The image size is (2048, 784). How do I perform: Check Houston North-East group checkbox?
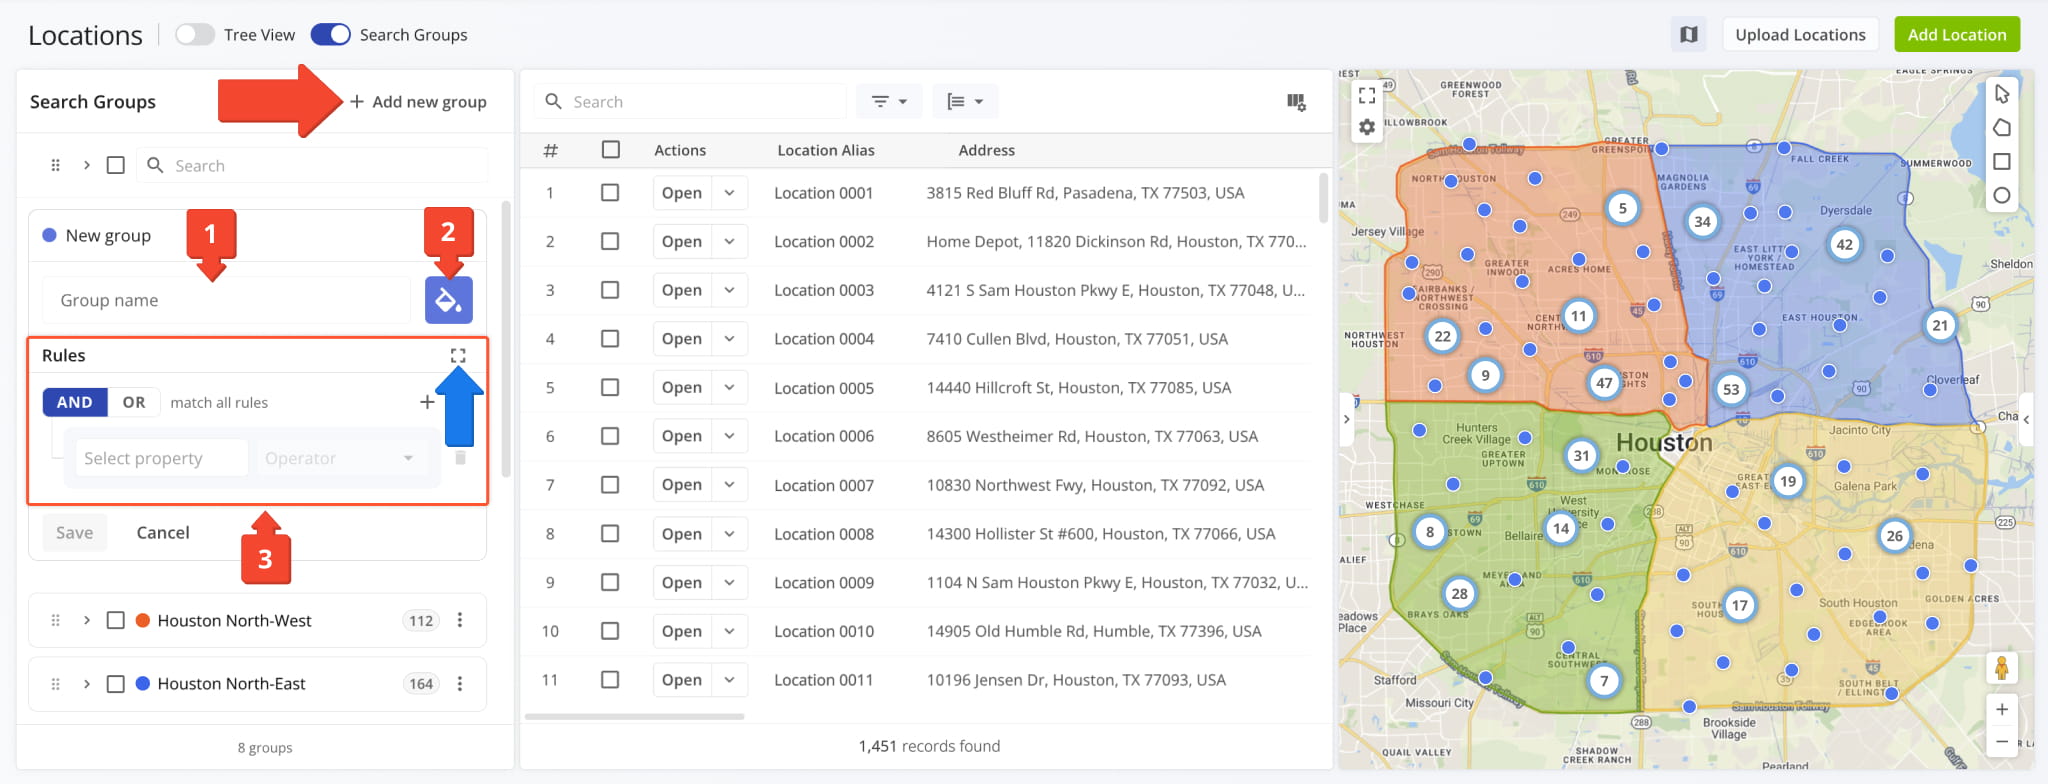click(116, 683)
